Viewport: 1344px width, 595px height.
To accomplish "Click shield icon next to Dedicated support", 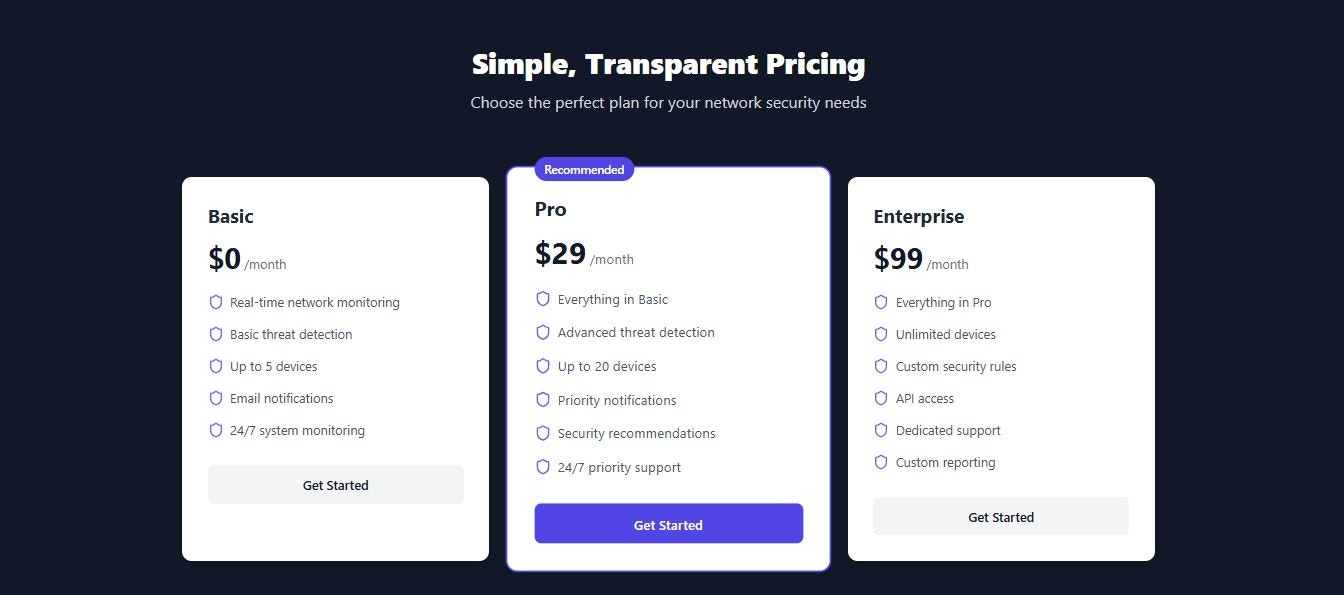I will pos(881,430).
